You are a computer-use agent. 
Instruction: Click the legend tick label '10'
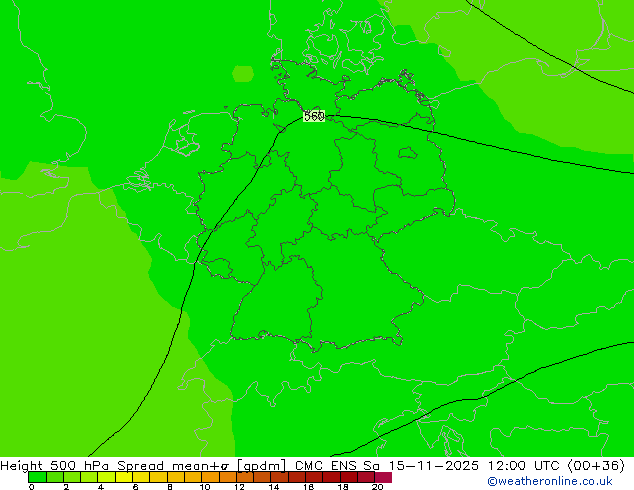(205, 487)
